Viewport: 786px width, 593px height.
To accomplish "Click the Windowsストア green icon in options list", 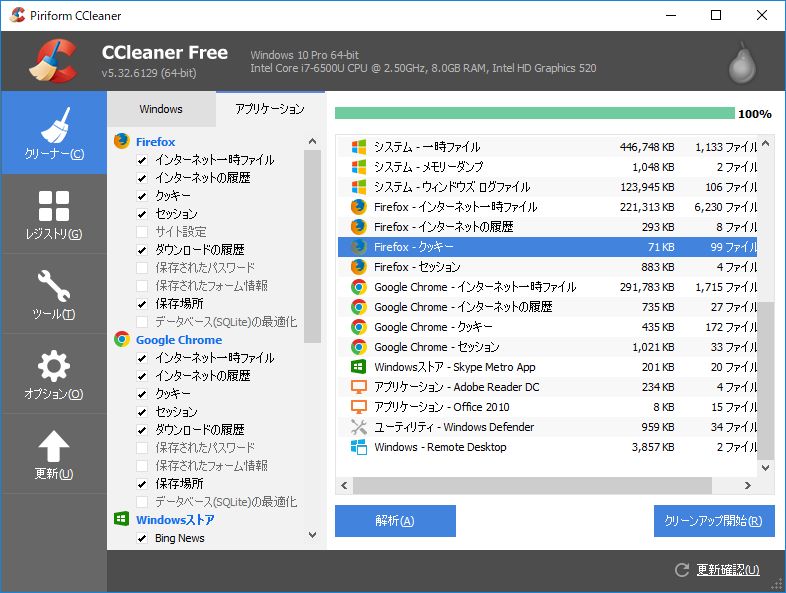I will click(122, 519).
